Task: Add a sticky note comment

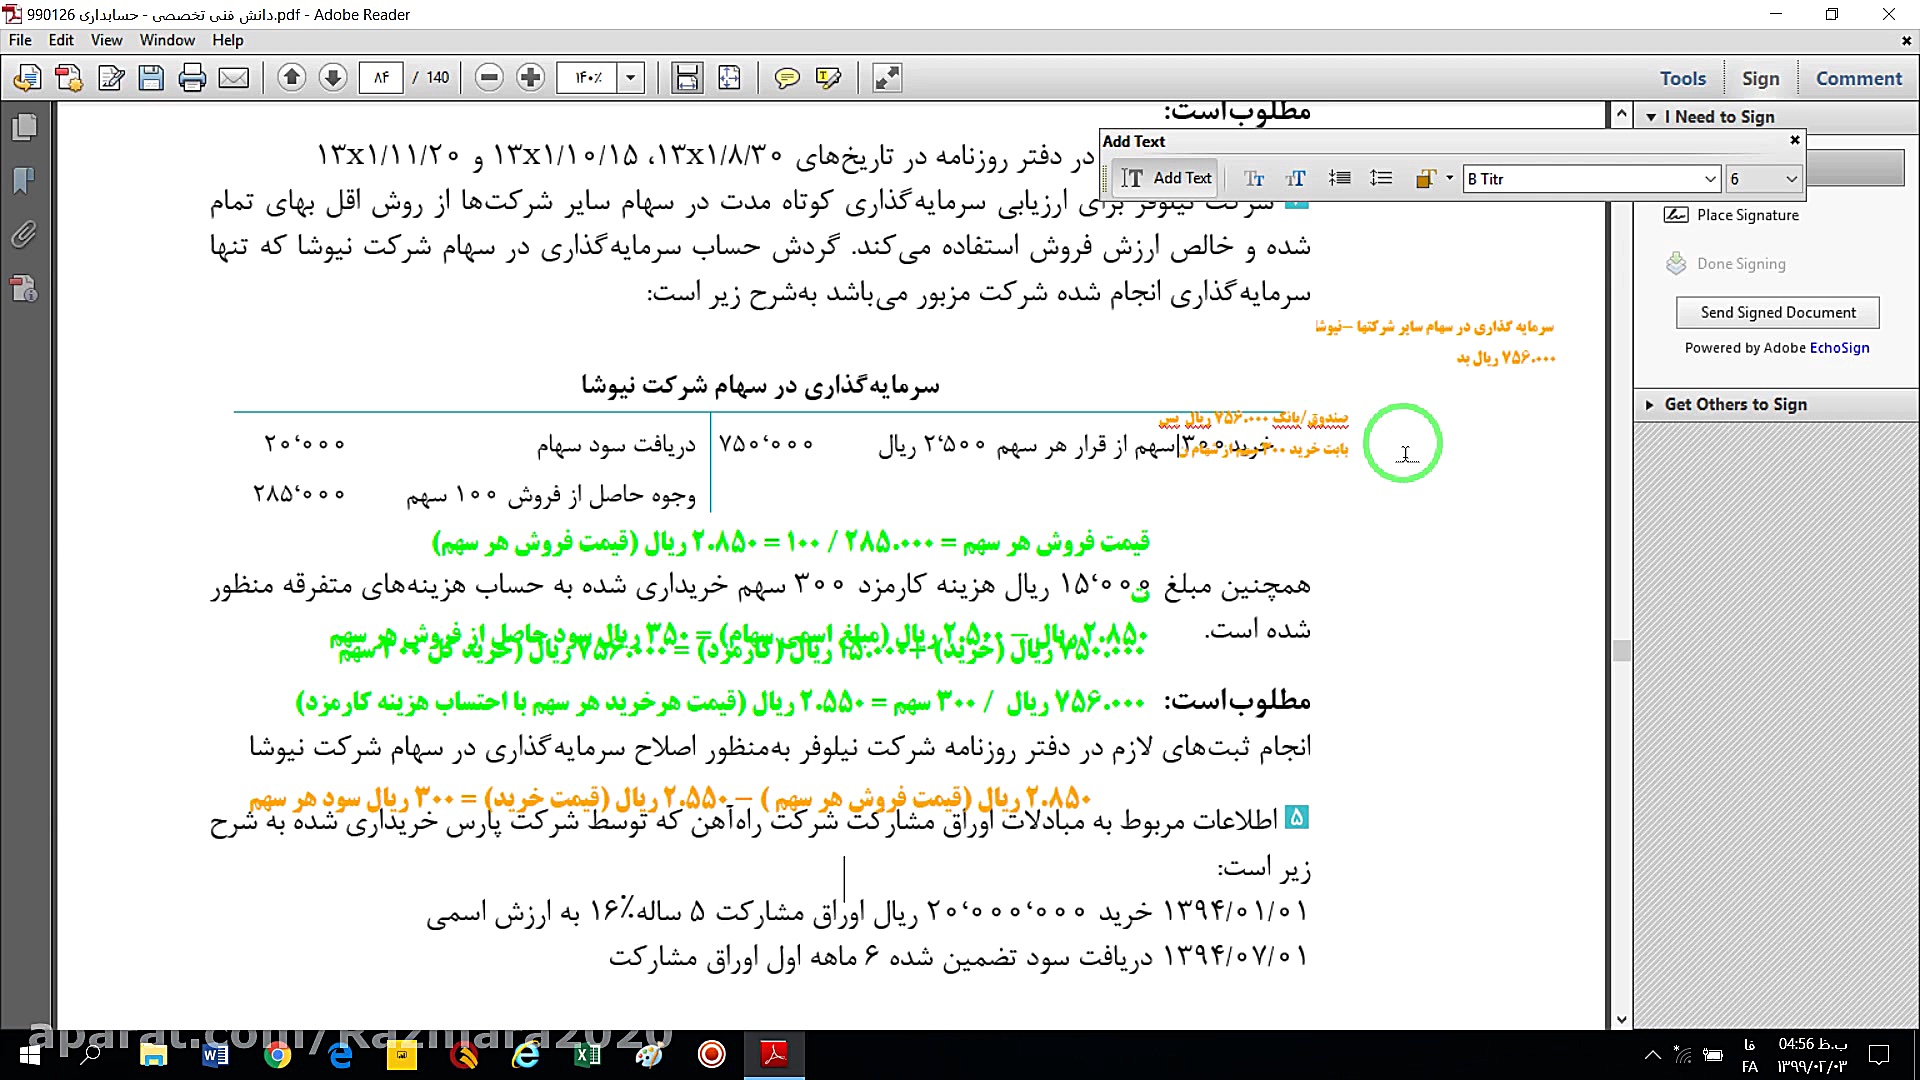Action: click(787, 78)
